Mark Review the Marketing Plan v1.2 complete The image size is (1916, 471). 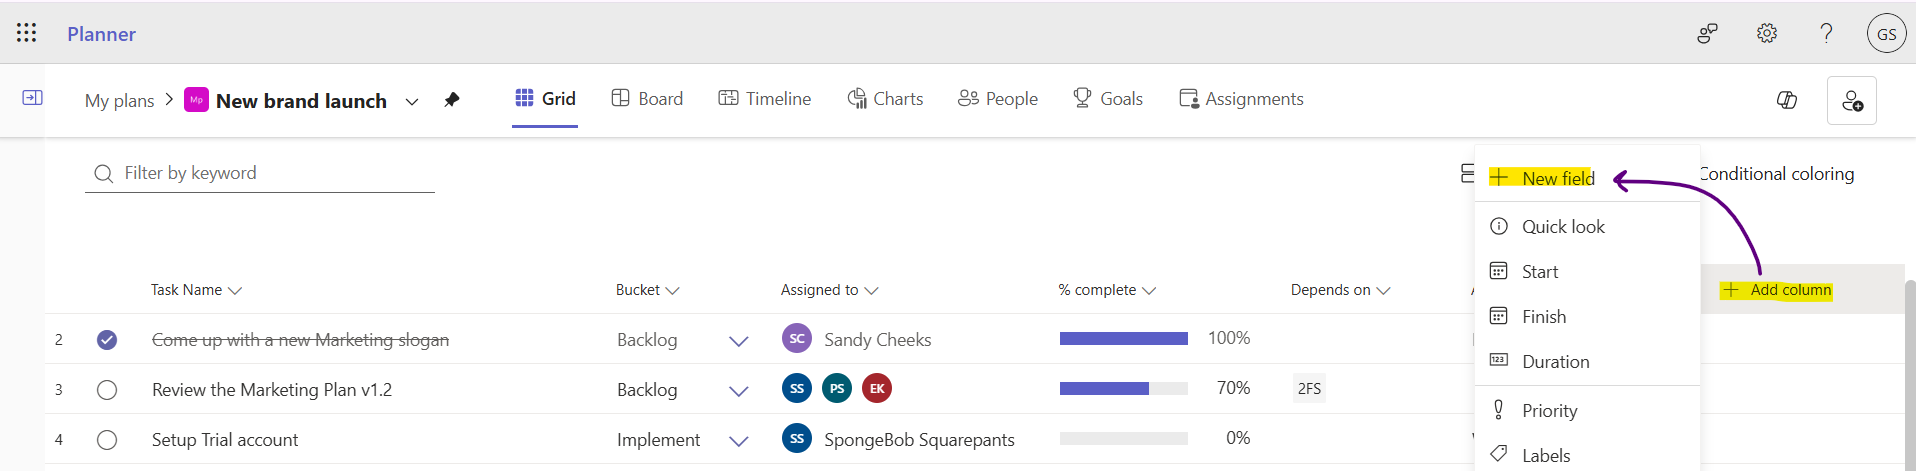tap(107, 390)
